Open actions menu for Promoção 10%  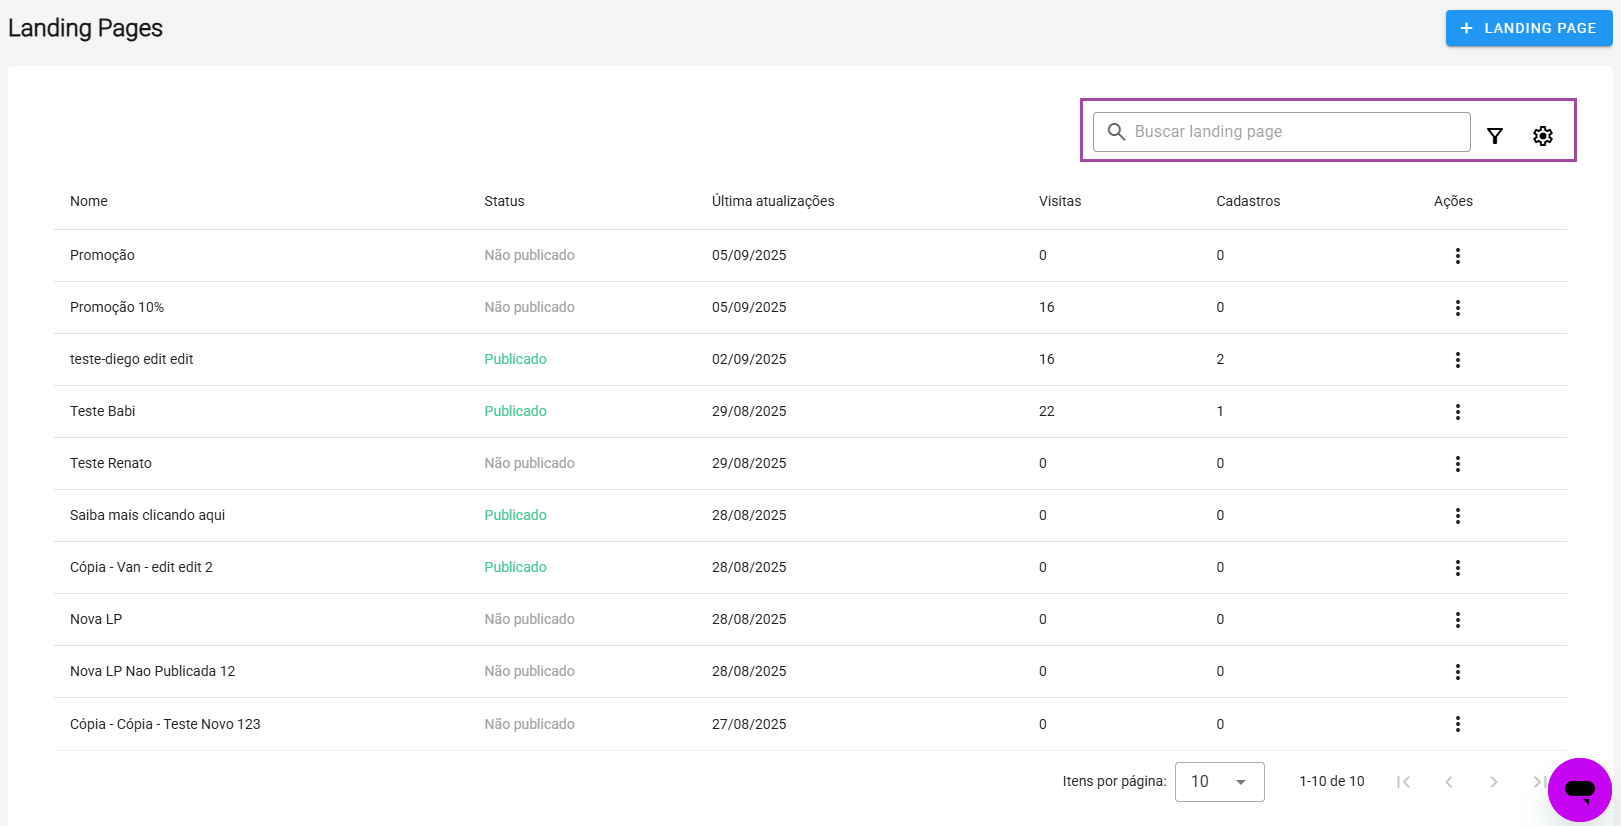(1457, 308)
